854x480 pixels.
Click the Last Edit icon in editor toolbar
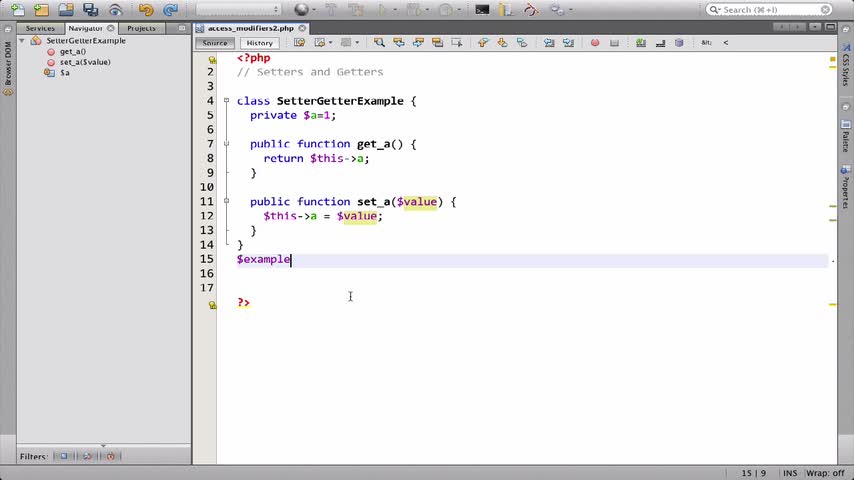(299, 42)
